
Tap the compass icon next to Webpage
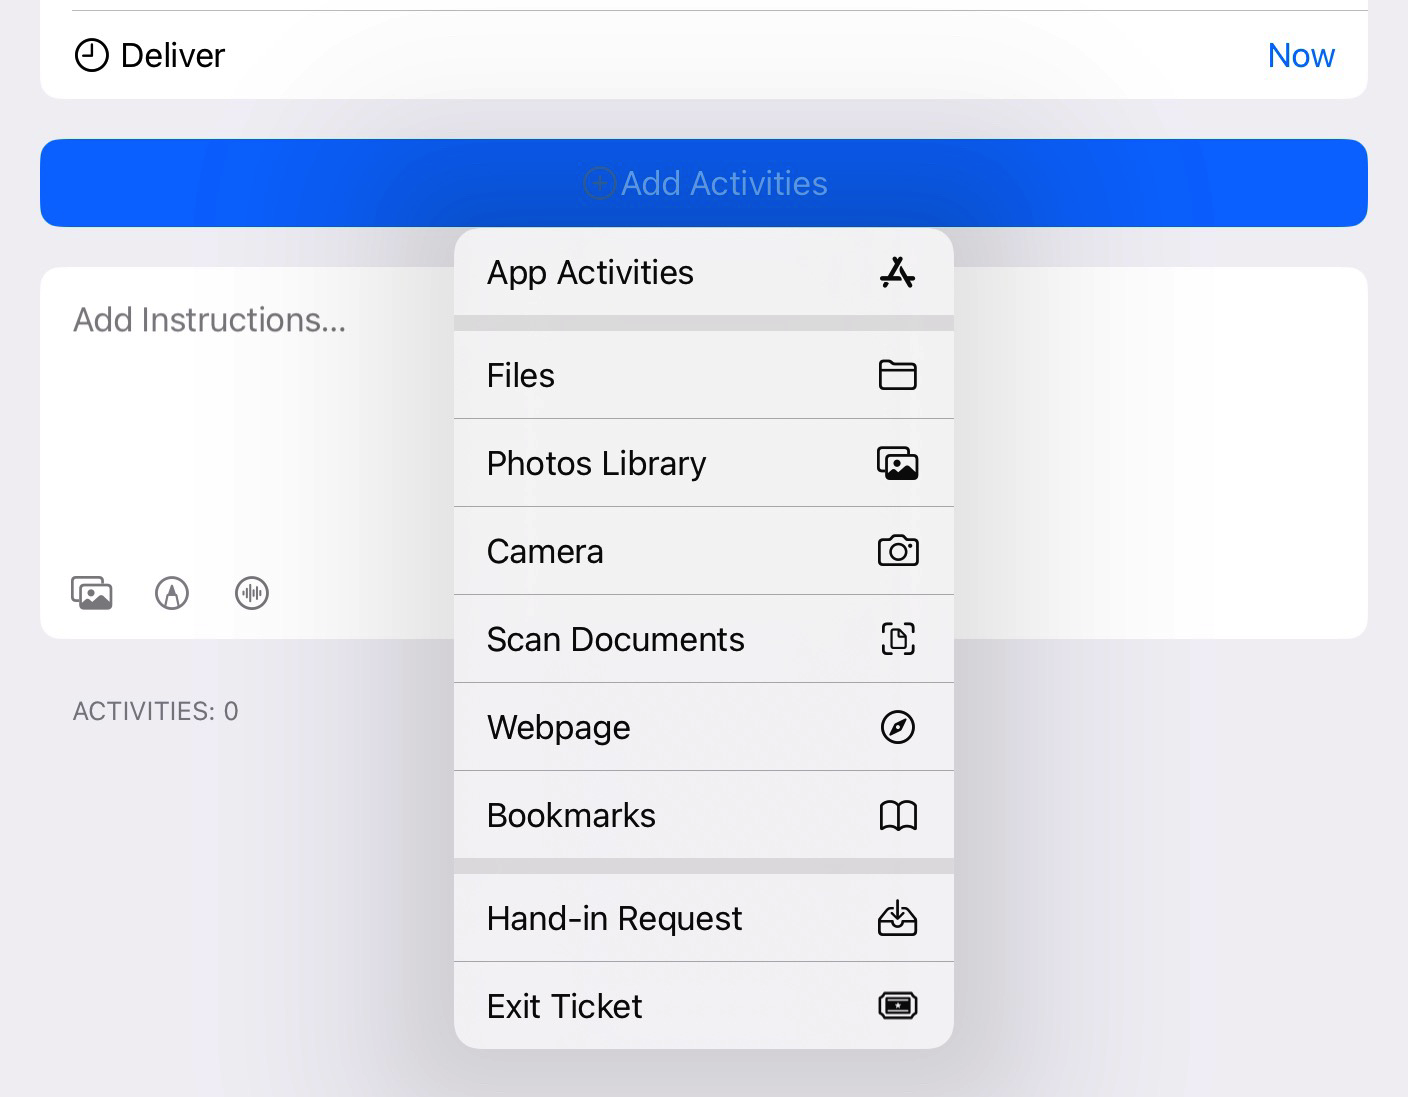(898, 727)
